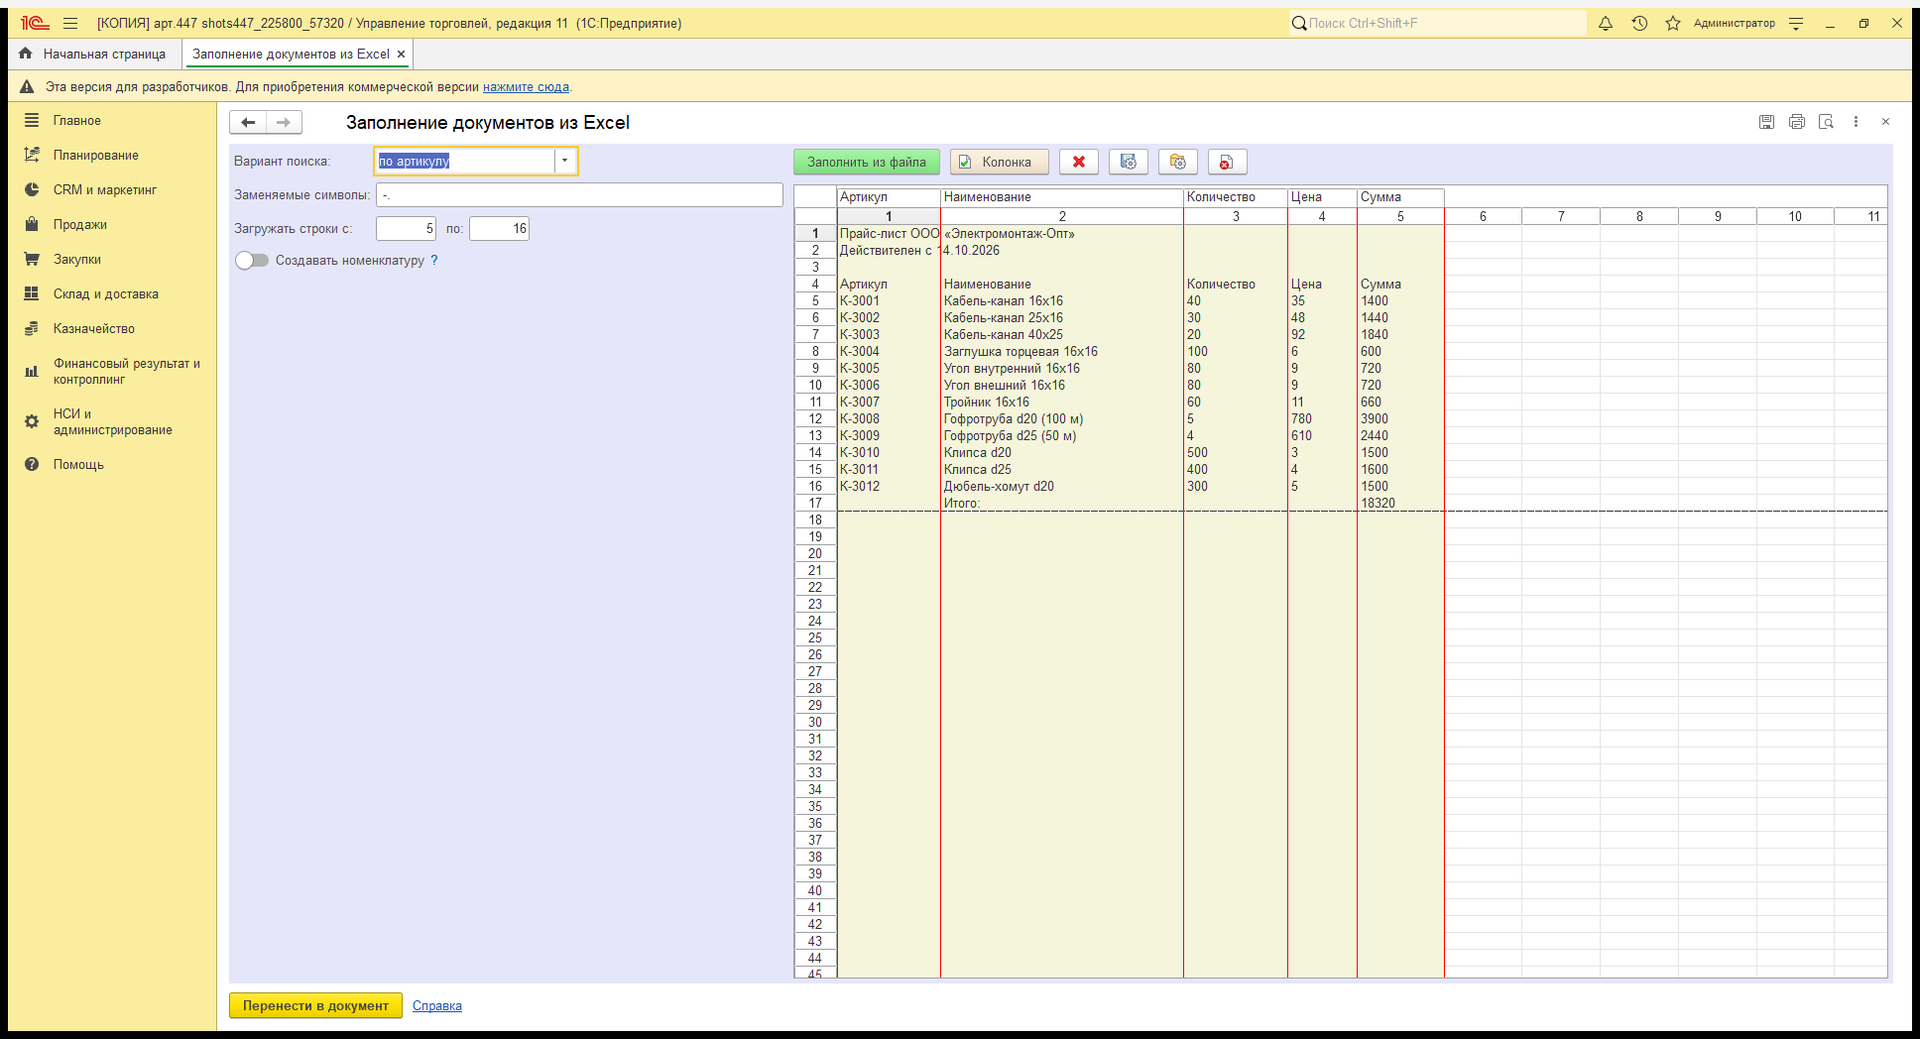Click the Заполнить из файла button
The image size is (1920, 1039).
click(867, 162)
